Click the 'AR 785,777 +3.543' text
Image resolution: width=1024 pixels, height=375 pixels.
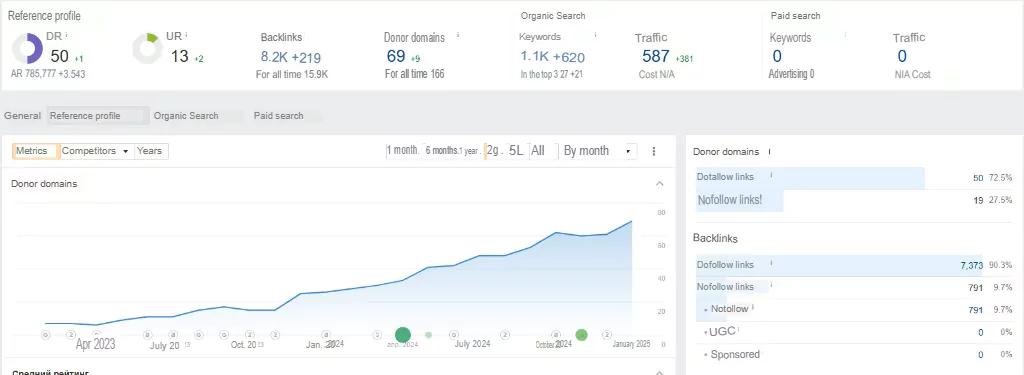coord(48,74)
